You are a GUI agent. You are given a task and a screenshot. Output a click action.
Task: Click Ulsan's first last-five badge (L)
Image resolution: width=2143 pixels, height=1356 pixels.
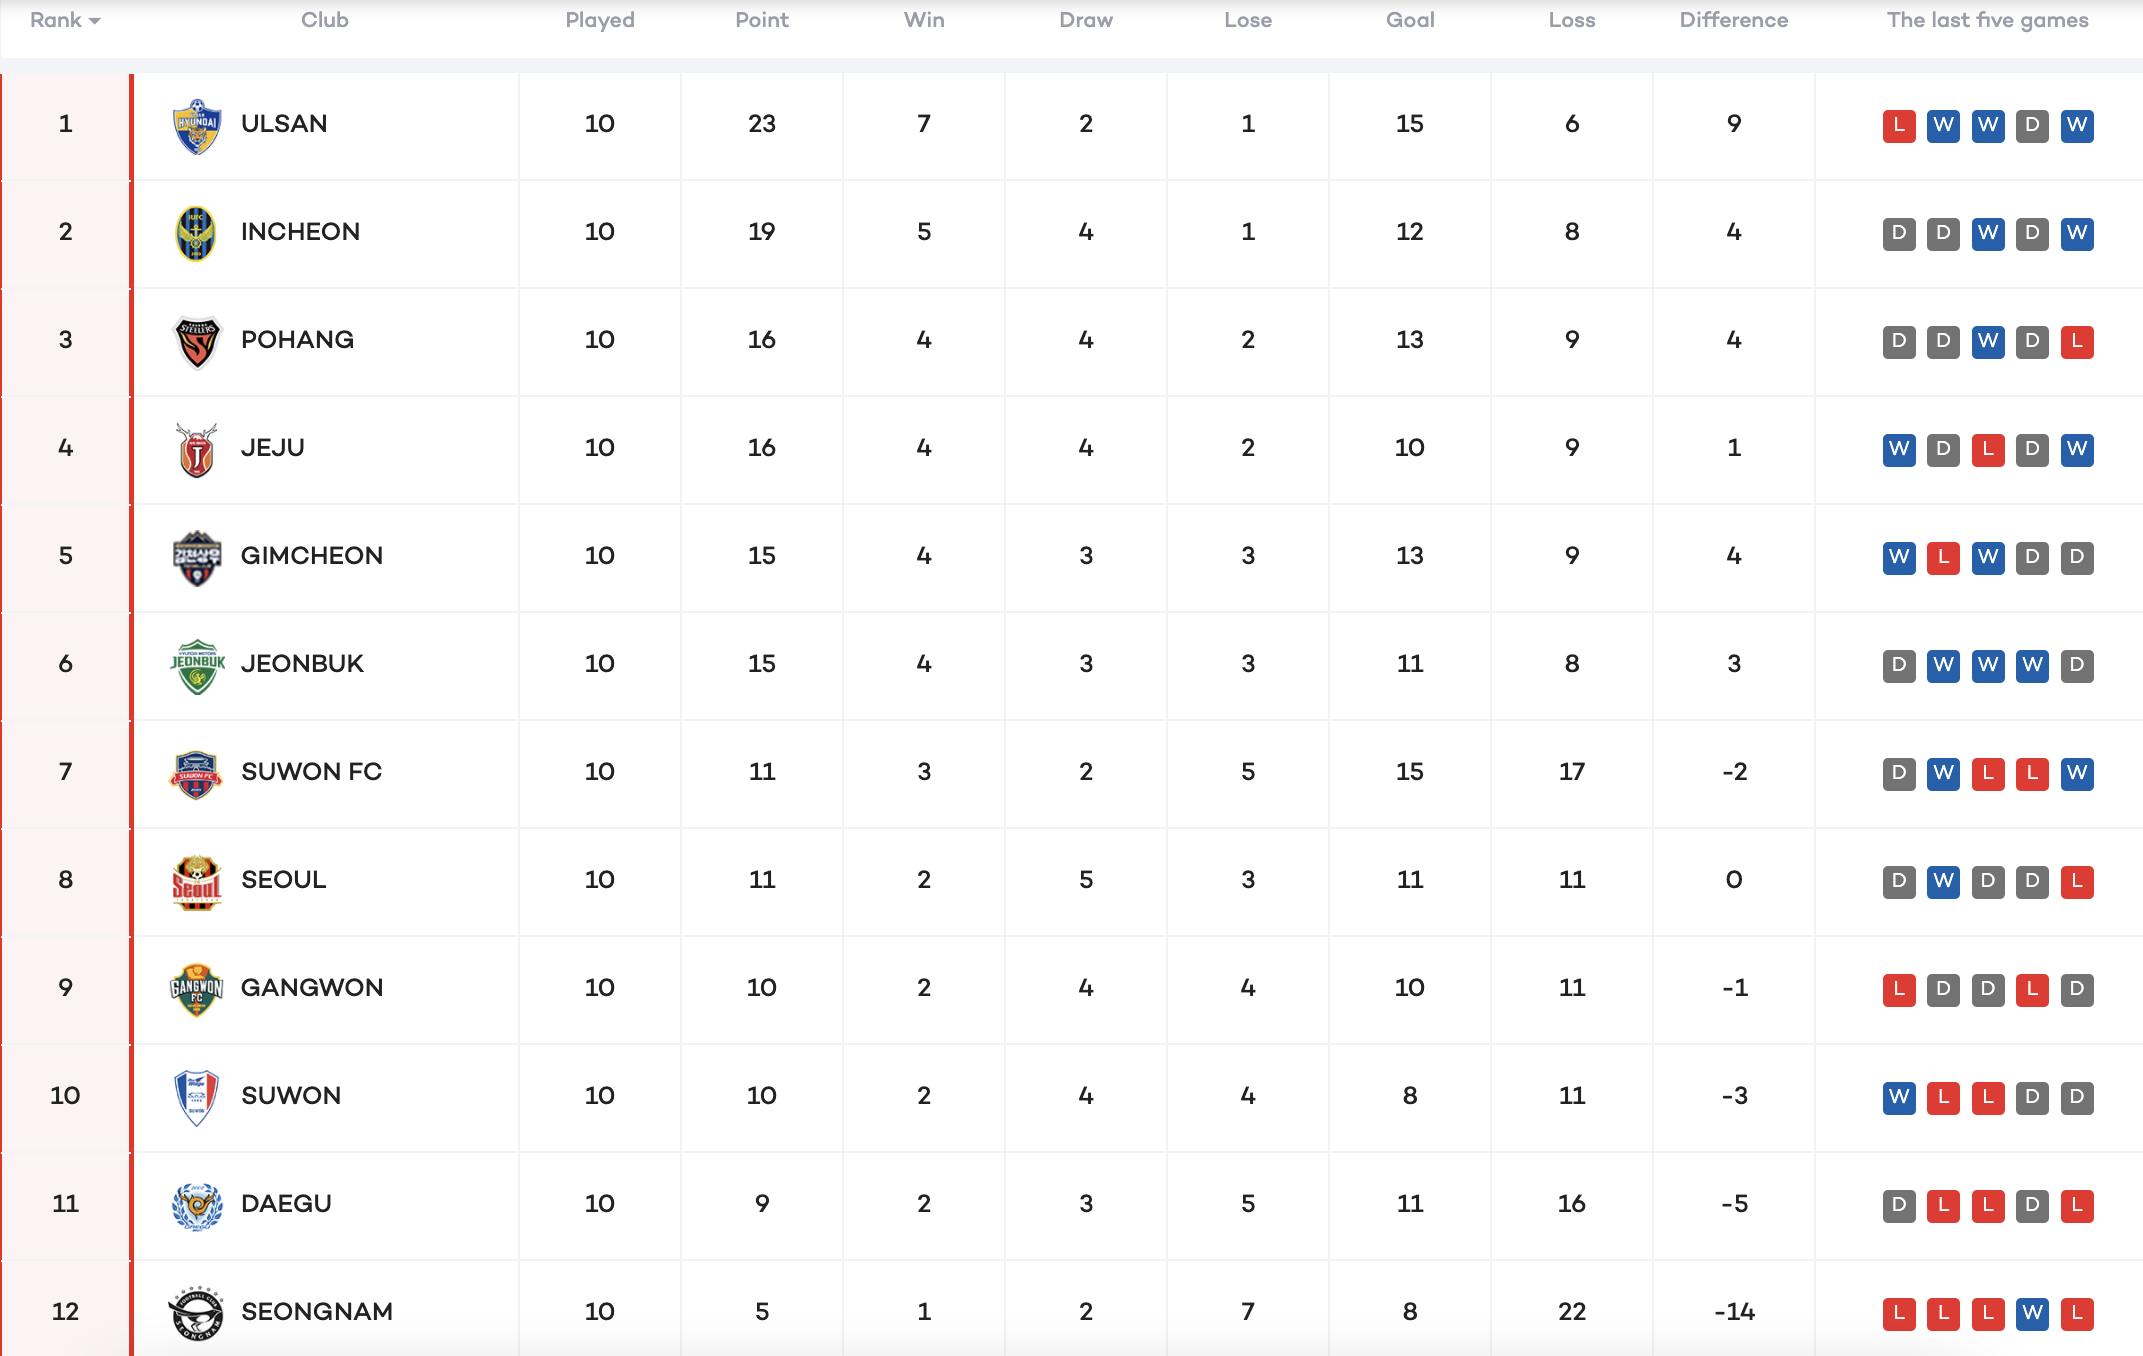1899,125
